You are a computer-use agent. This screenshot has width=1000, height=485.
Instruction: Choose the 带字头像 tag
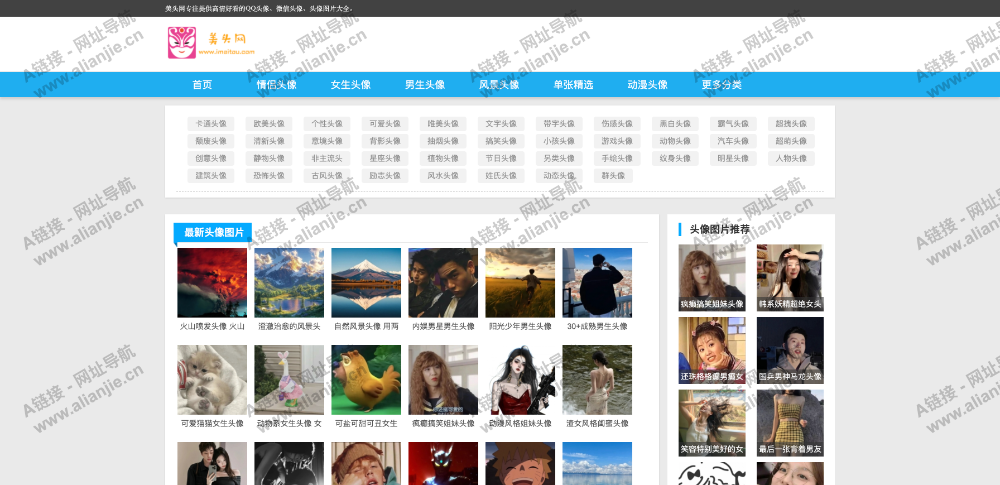559,124
